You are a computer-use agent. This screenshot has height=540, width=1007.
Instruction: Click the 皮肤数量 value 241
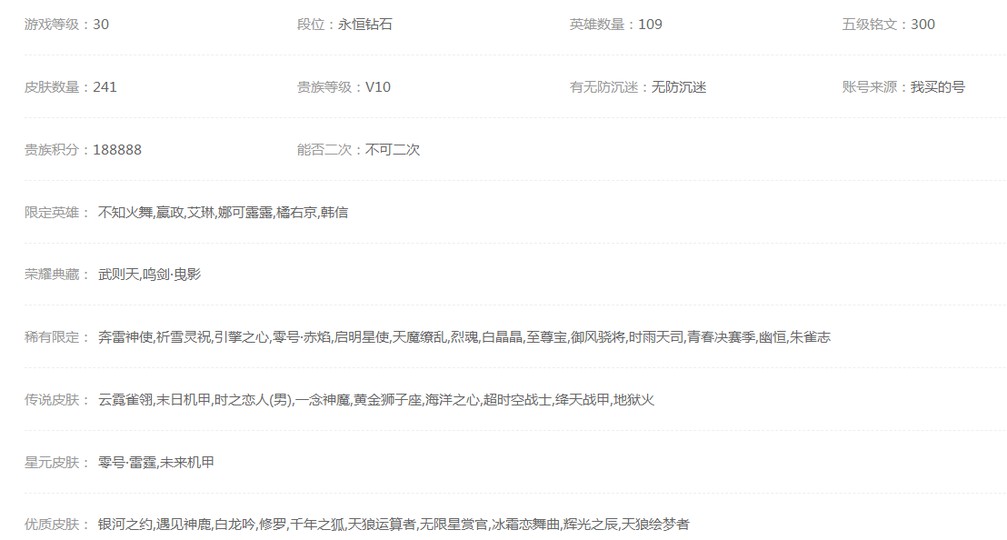click(105, 87)
